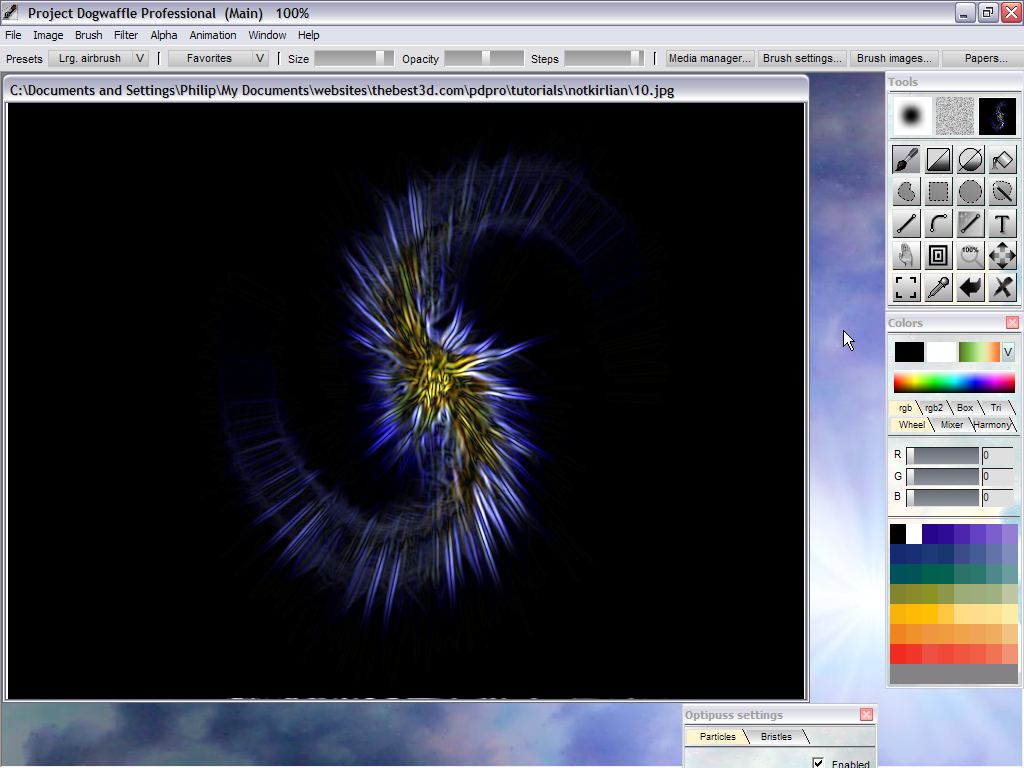The width and height of the screenshot is (1024, 768).
Task: Open the Lrg. airbrush presets dropdown
Action: tap(140, 59)
